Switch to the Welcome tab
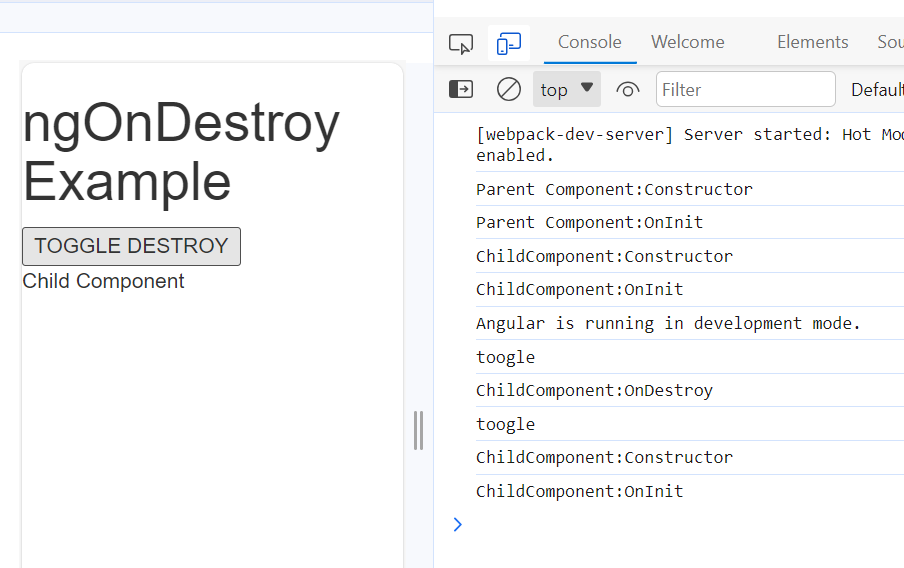The width and height of the screenshot is (904, 568). (x=688, y=42)
